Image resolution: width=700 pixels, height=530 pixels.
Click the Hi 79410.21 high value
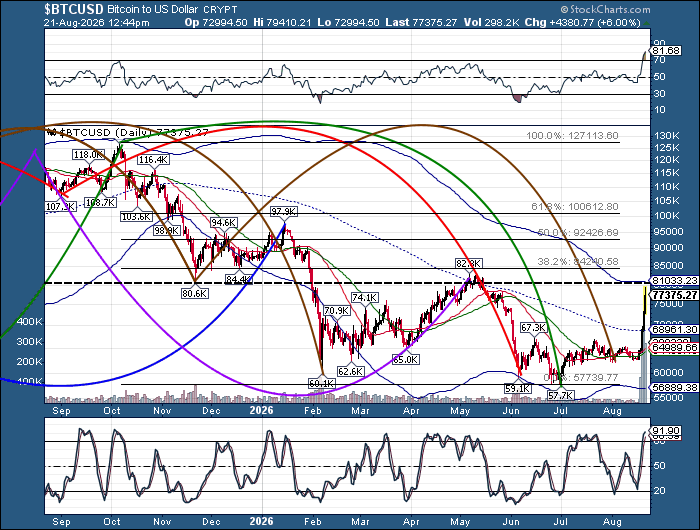tap(282, 22)
